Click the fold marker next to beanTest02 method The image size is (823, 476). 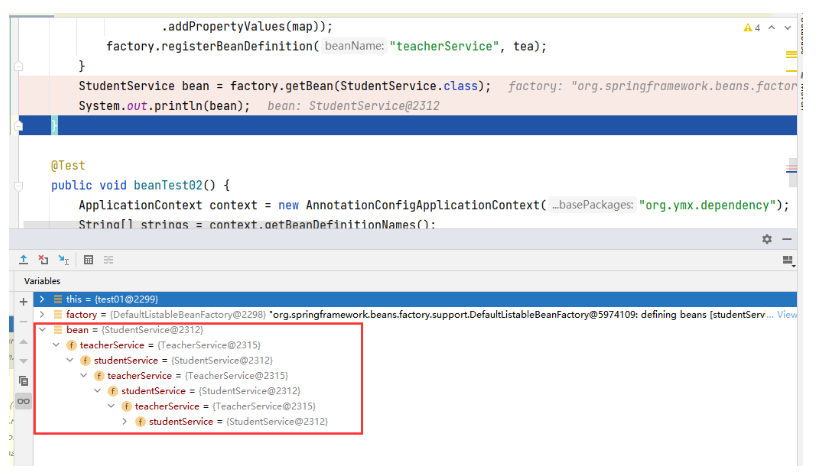point(18,186)
